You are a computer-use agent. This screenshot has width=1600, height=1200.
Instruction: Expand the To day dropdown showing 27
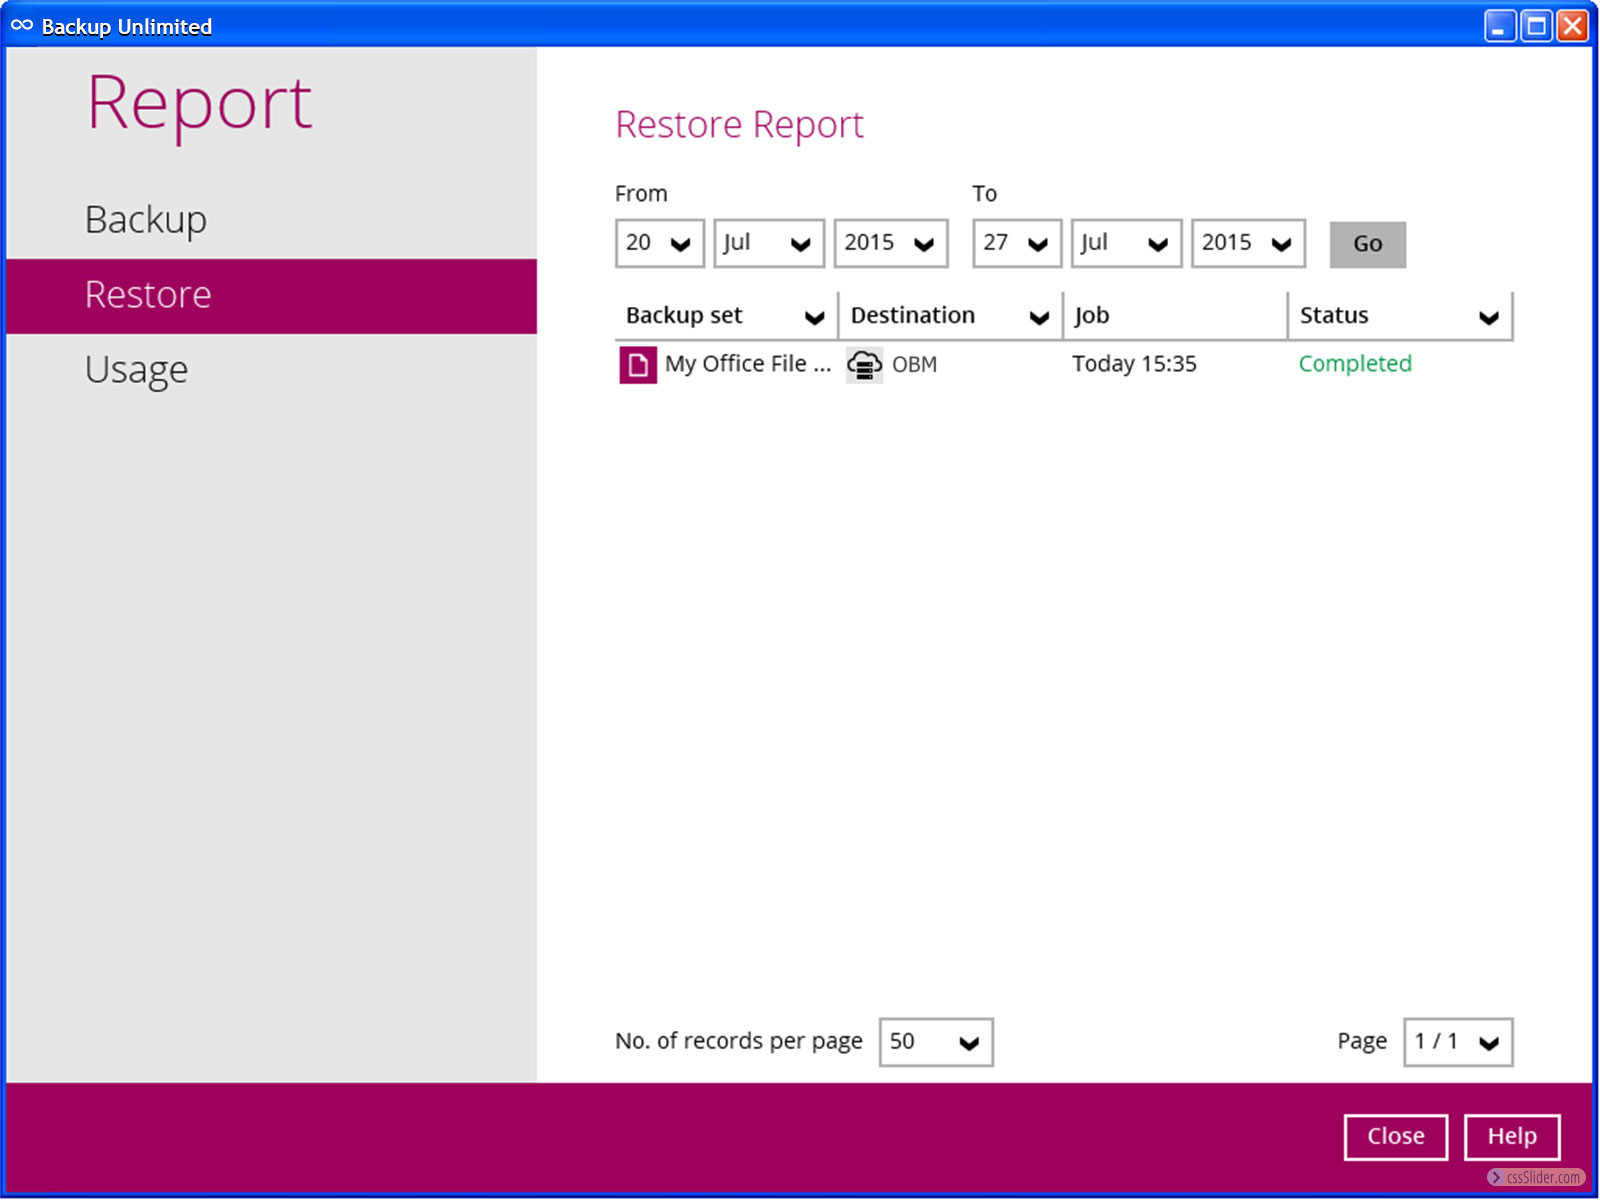coord(1016,244)
